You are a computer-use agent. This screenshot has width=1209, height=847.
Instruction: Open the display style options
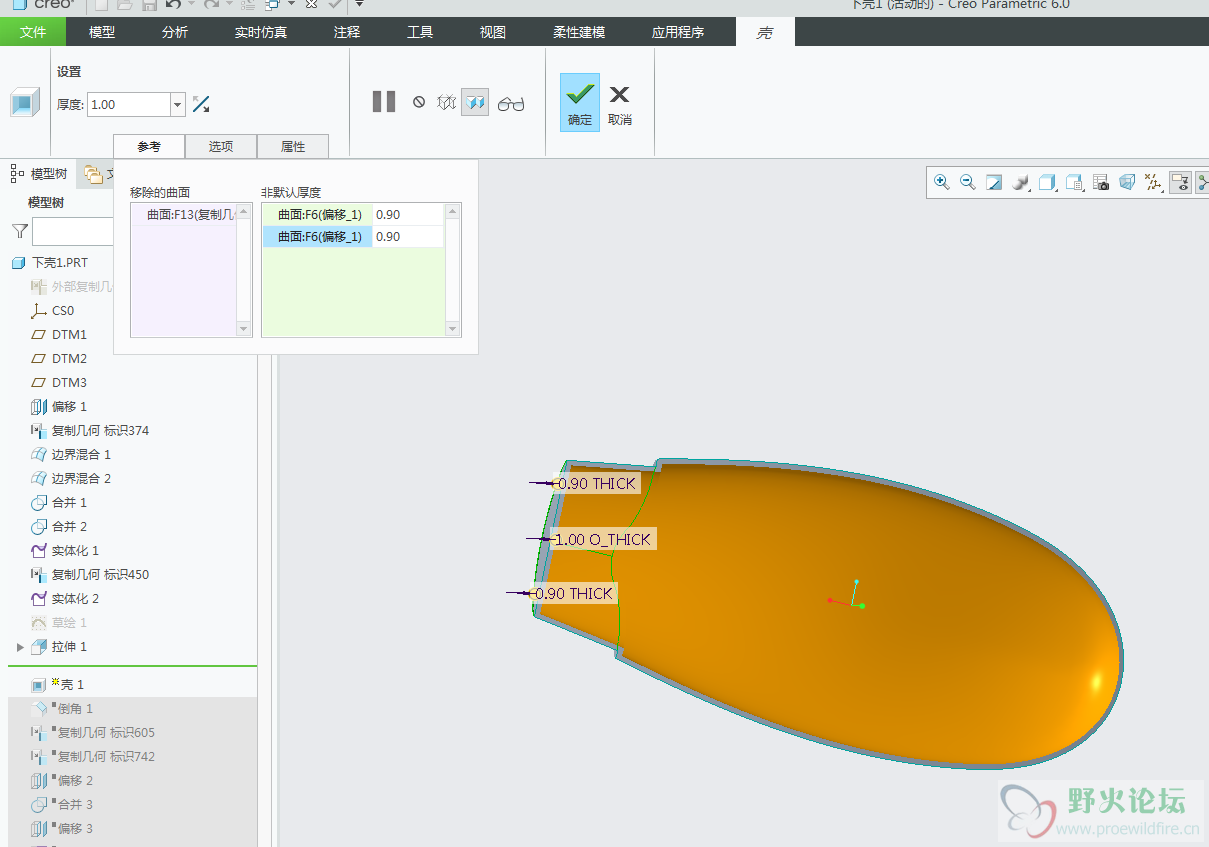point(1021,182)
